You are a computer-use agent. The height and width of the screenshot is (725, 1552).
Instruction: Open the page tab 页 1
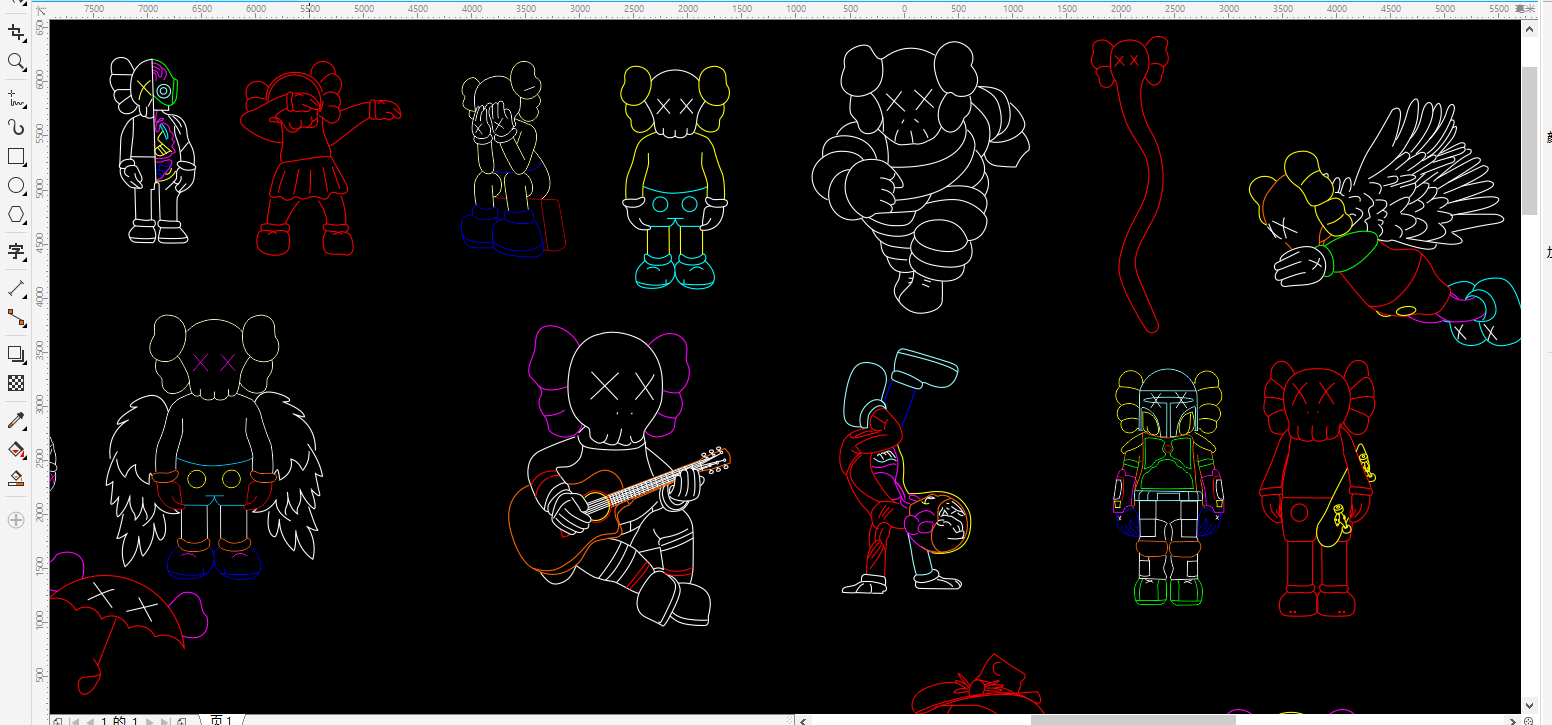[x=221, y=721]
